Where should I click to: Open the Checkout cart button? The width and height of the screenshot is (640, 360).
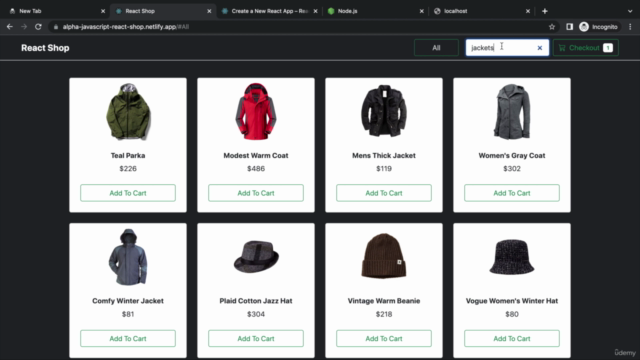586,48
